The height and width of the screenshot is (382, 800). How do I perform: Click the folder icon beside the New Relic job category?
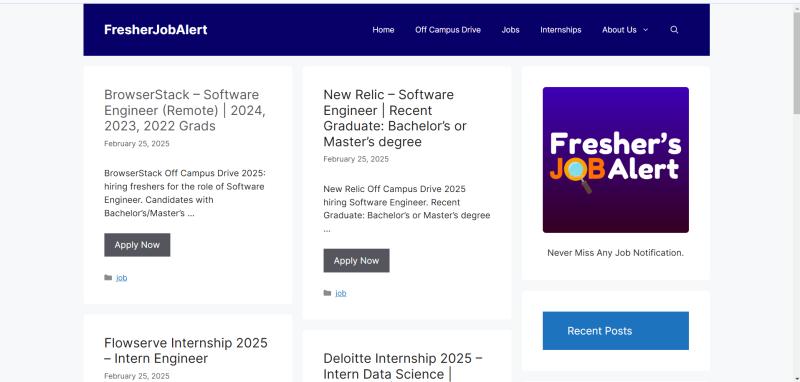[x=327, y=293]
